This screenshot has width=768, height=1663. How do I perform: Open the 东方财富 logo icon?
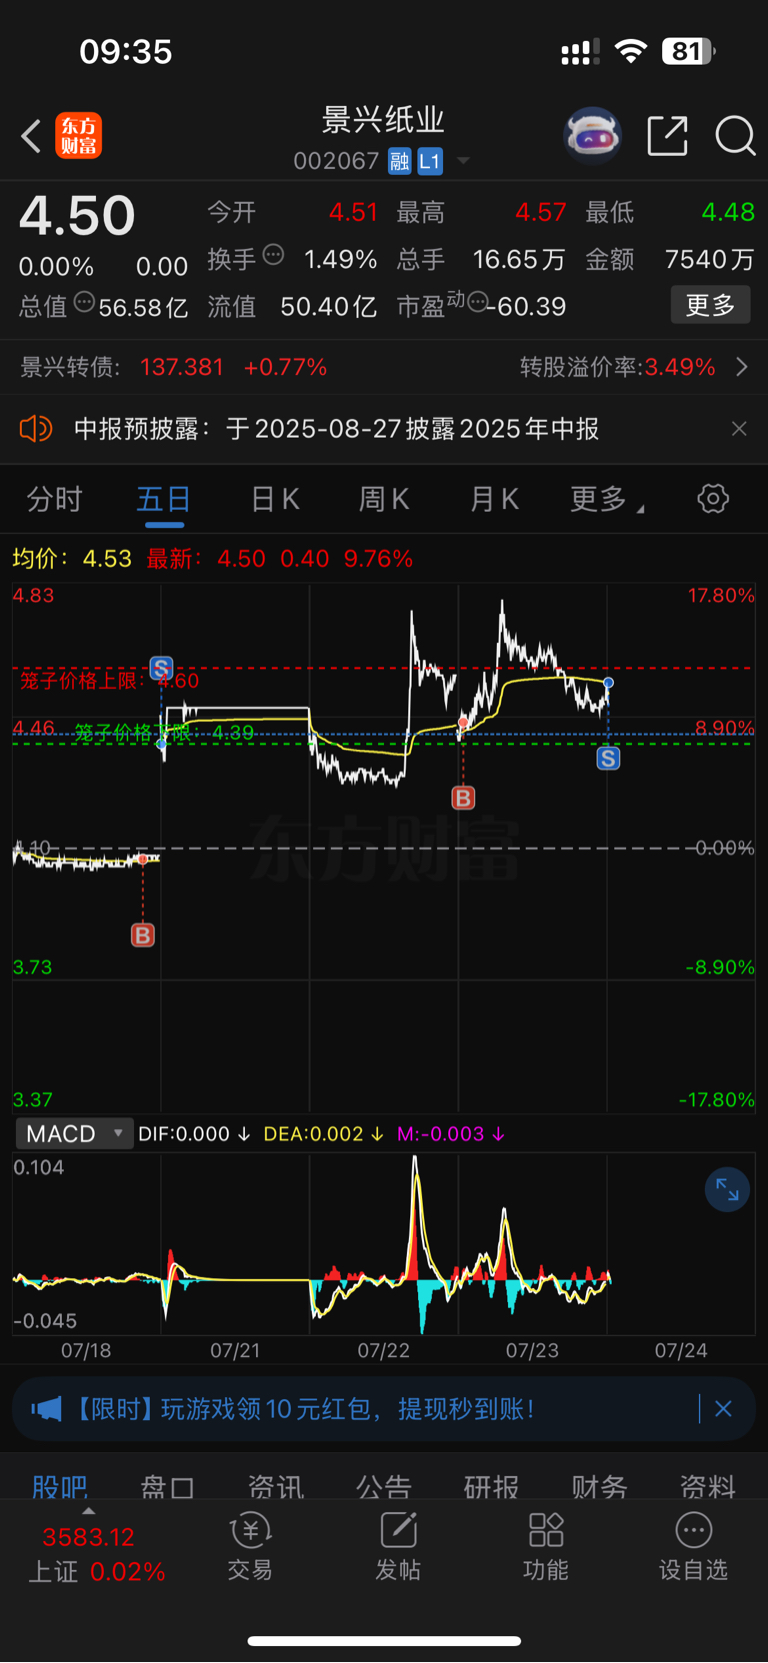tap(78, 136)
